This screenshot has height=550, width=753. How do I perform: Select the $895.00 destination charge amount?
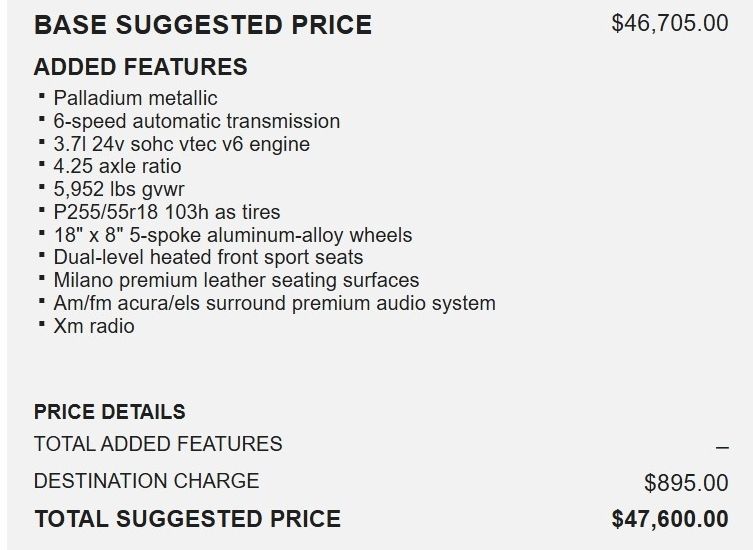(686, 484)
